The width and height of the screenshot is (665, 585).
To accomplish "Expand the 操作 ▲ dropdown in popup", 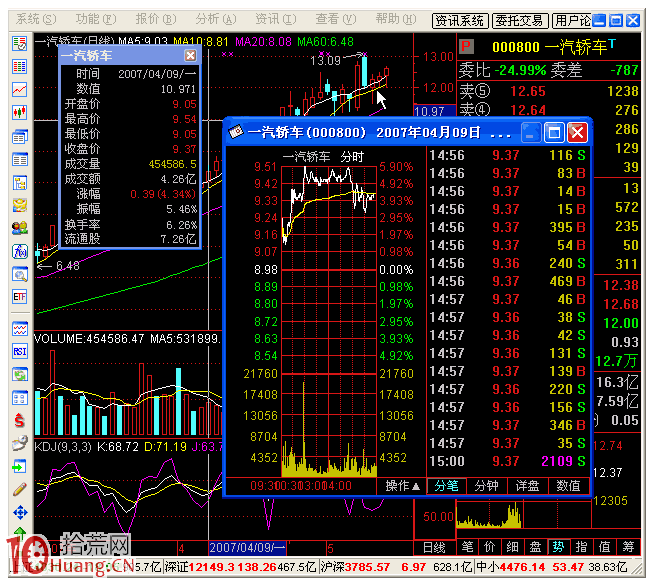I will [x=402, y=486].
